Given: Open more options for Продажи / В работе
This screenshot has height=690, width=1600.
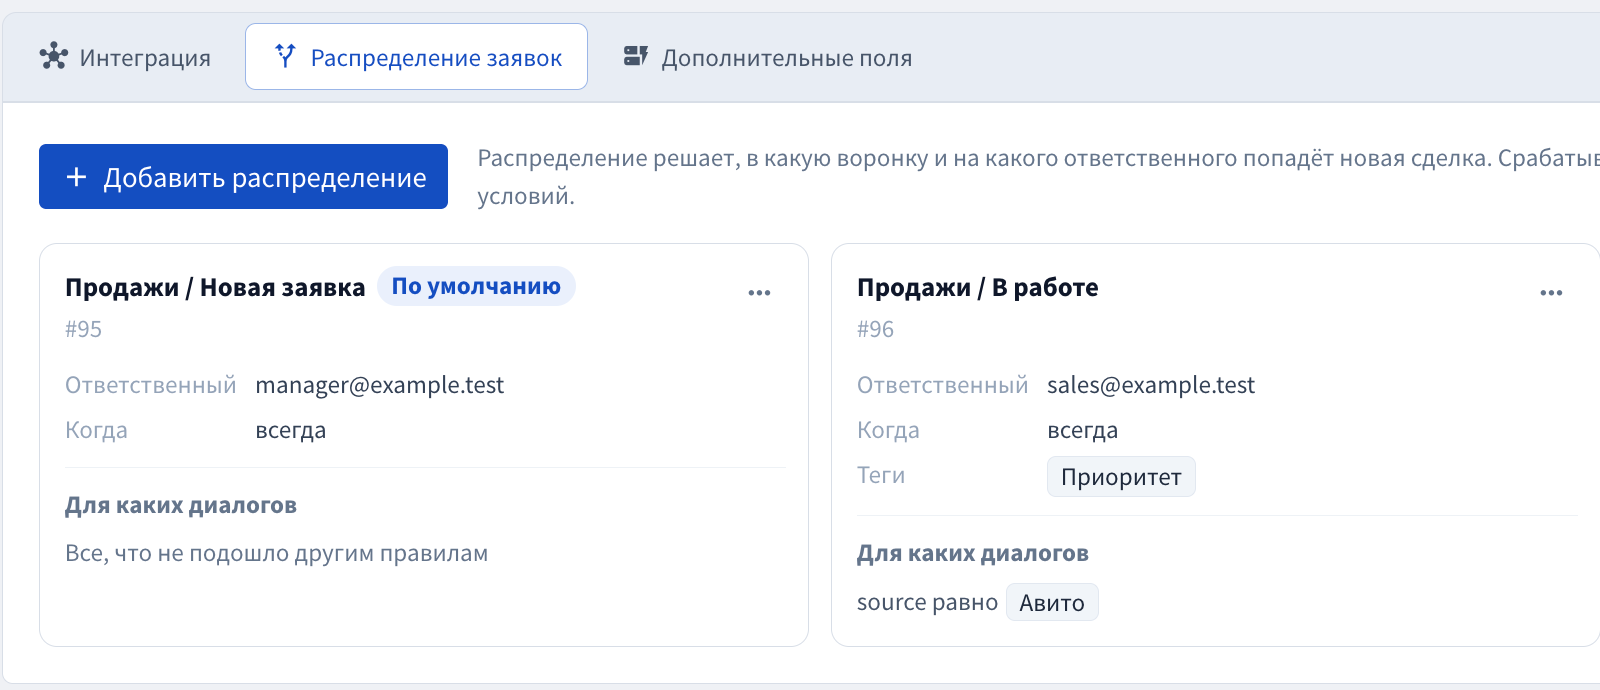Looking at the screenshot, I should click(x=1551, y=293).
